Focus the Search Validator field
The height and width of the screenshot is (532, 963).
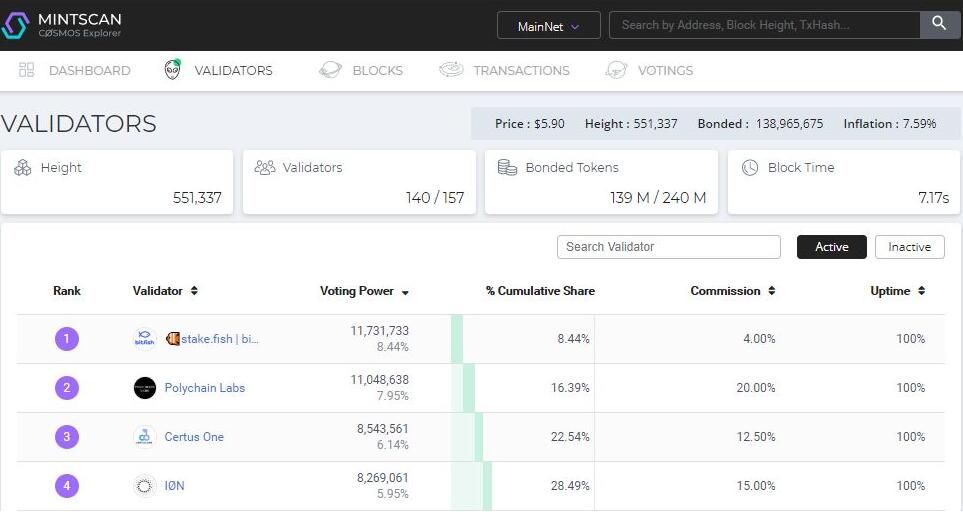(669, 247)
